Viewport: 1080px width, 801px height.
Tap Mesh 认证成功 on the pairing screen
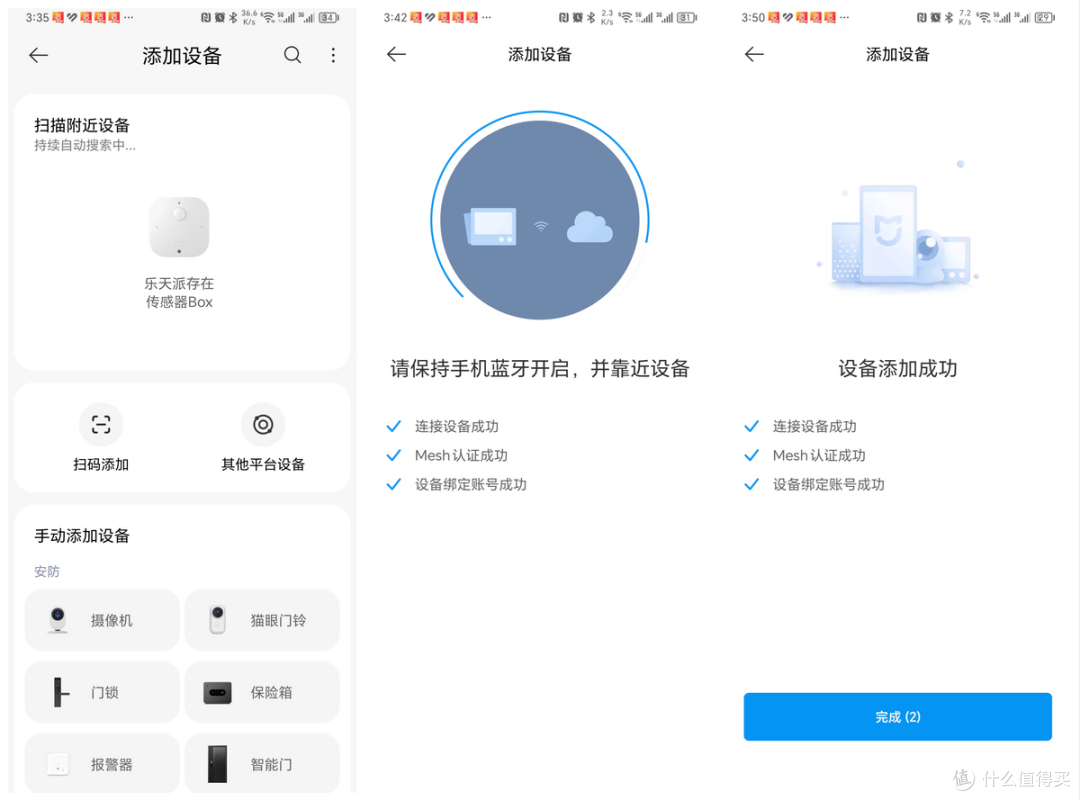(461, 455)
